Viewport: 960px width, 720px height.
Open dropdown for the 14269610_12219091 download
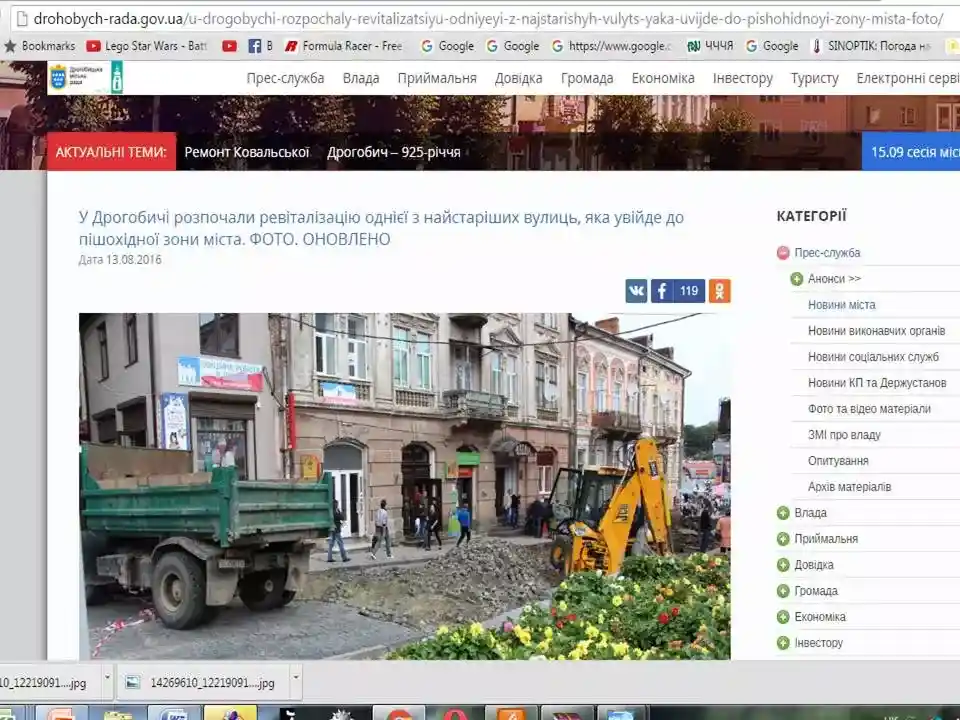296,678
